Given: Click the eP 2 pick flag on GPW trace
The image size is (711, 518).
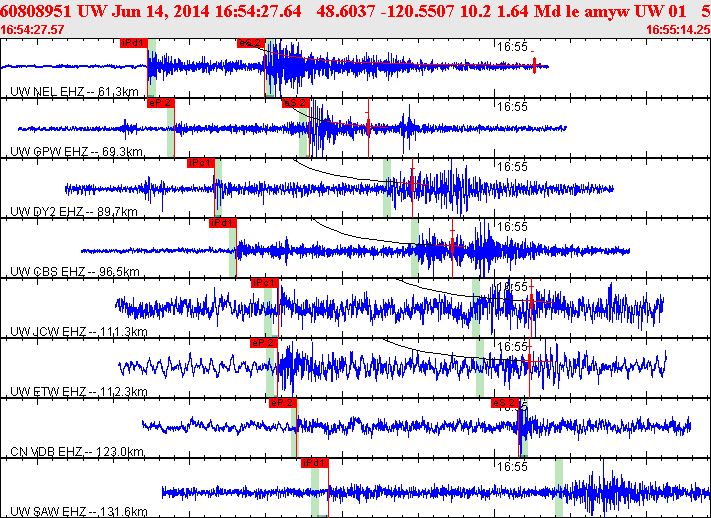Looking at the screenshot, I should [x=161, y=103].
